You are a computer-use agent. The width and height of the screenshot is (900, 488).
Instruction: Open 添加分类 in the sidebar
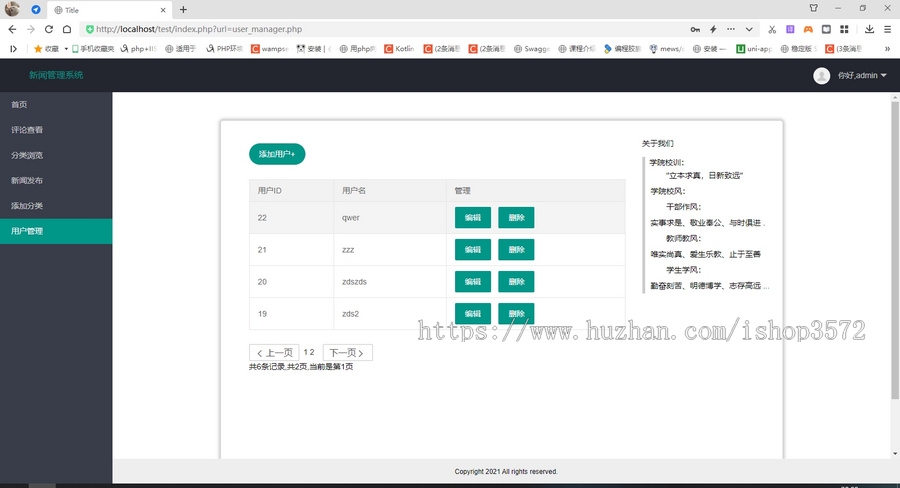click(56, 206)
